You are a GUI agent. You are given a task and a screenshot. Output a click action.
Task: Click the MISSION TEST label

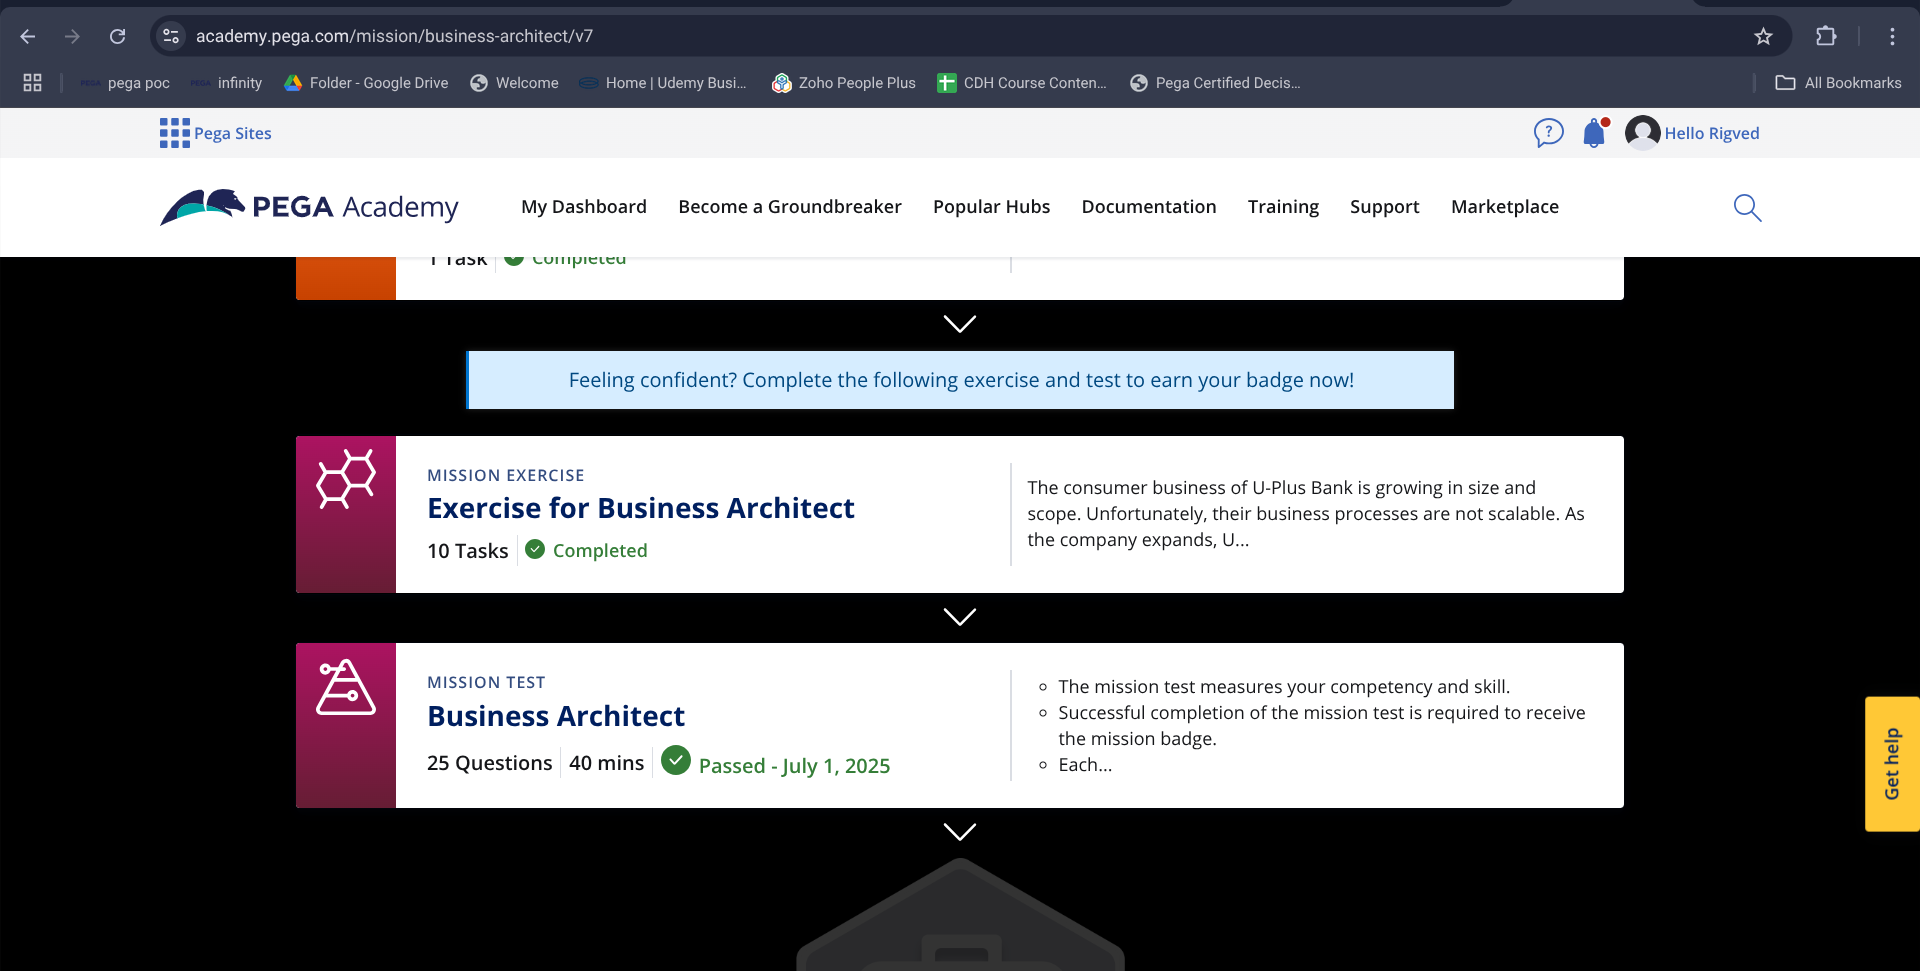point(486,682)
